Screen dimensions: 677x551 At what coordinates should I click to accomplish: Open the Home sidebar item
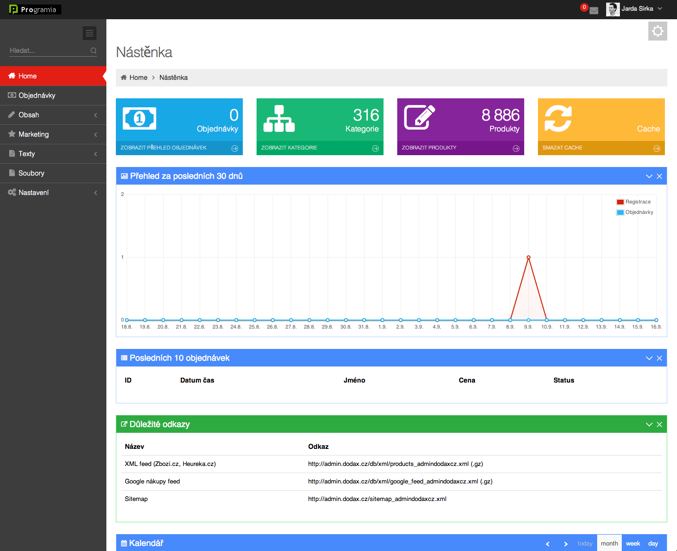tap(53, 76)
